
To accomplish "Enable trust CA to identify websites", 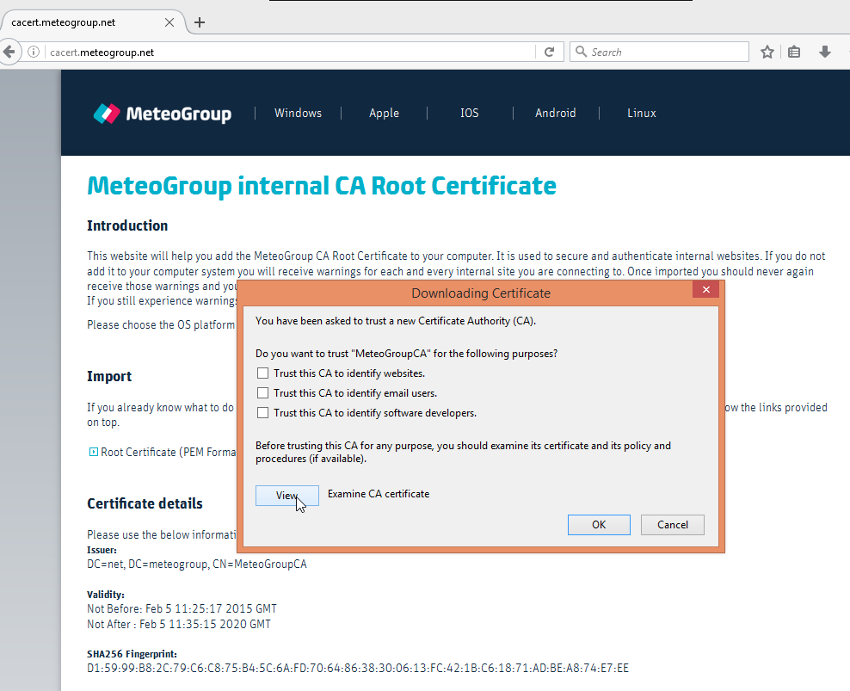I will click(263, 373).
